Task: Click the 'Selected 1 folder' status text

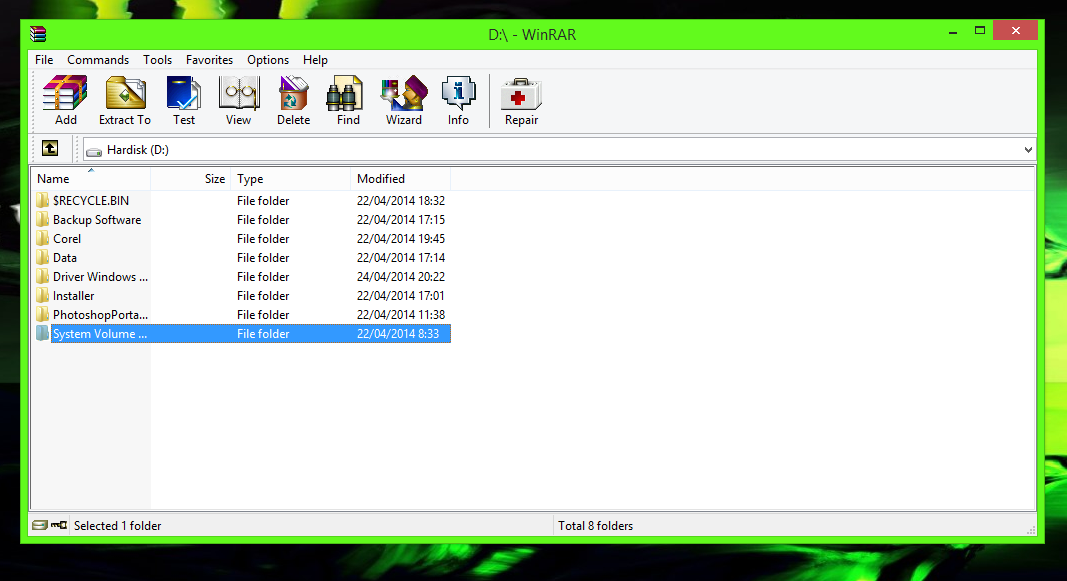Action: click(x=118, y=526)
